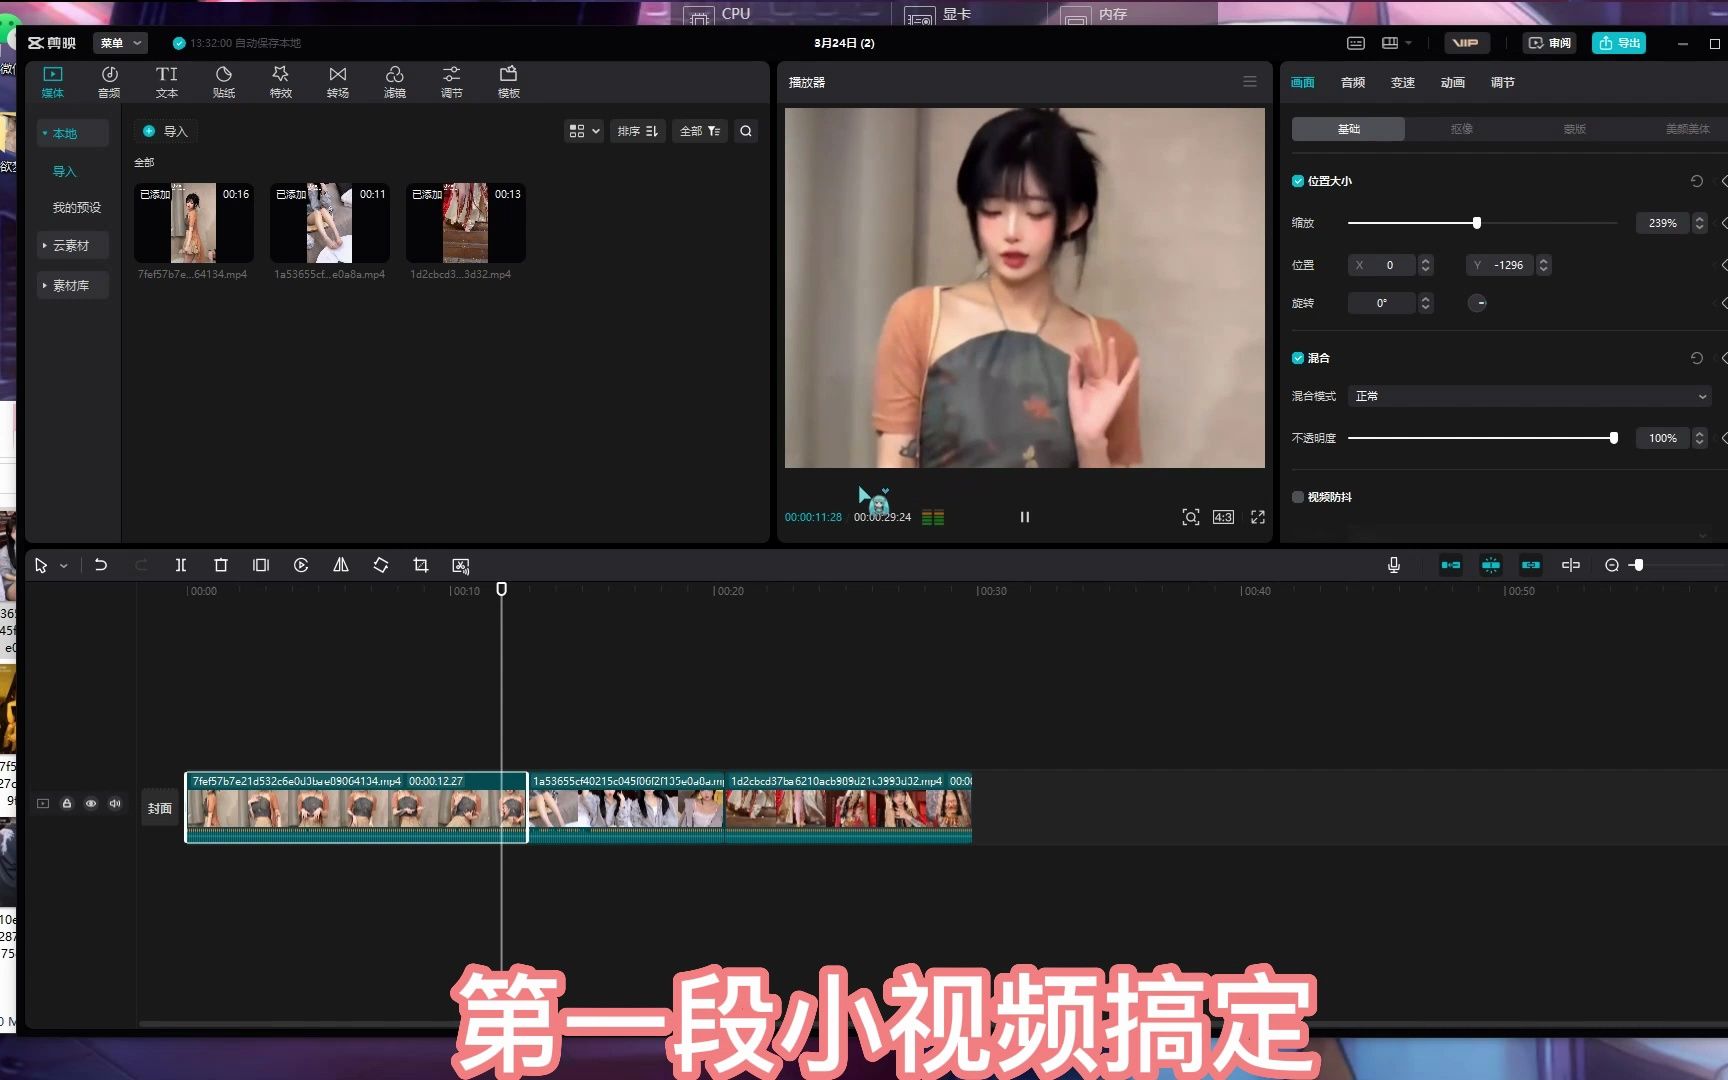
Task: Open the 特效 (Effects) panel
Action: coord(280,80)
